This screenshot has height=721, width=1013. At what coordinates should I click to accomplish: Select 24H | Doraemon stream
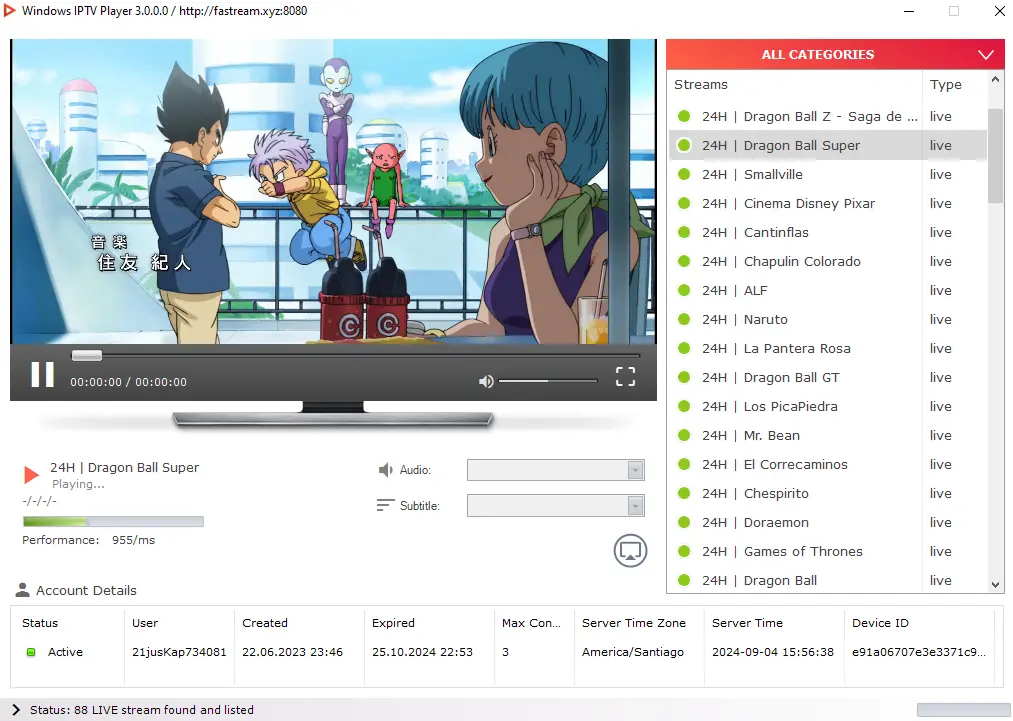827,522
